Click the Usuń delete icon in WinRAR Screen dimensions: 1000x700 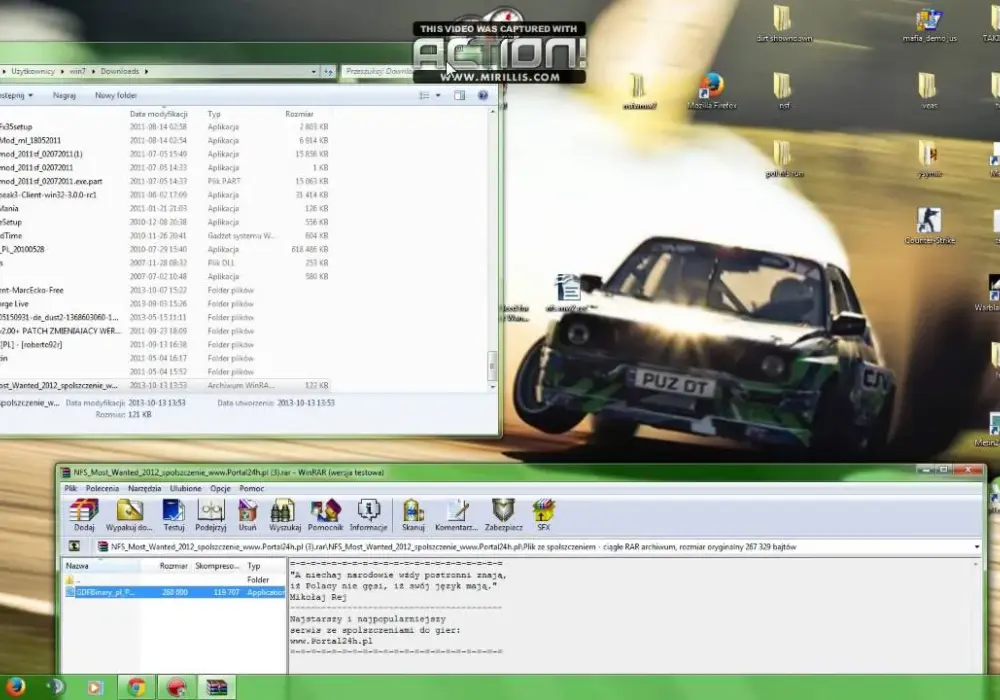(x=247, y=515)
